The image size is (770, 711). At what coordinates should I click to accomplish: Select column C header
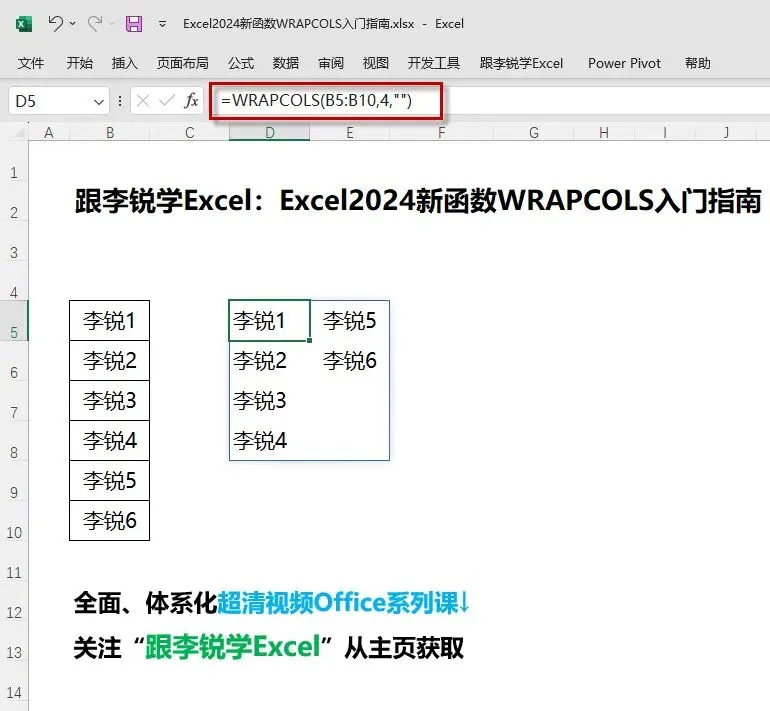[190, 133]
